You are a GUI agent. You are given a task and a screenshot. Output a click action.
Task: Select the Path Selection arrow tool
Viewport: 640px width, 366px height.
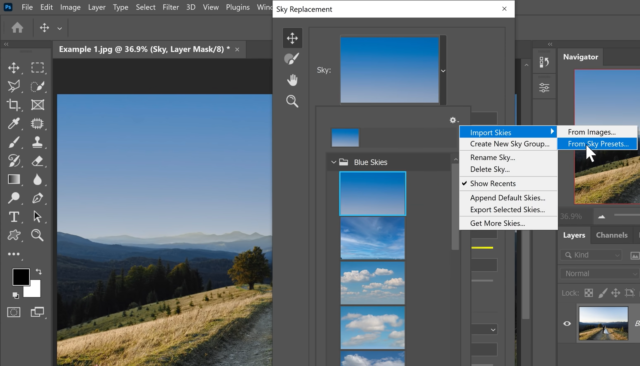pos(37,217)
